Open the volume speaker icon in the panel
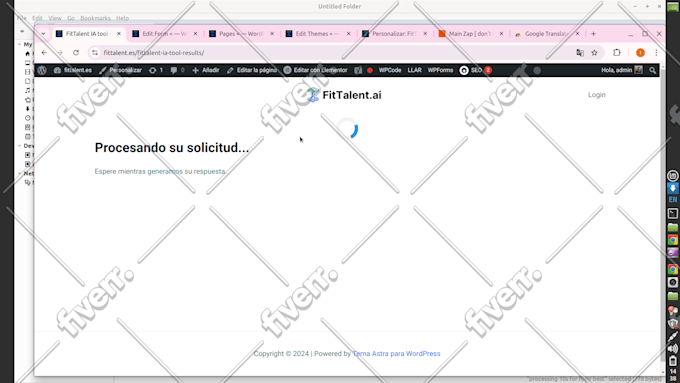The width and height of the screenshot is (680, 383). [673, 349]
